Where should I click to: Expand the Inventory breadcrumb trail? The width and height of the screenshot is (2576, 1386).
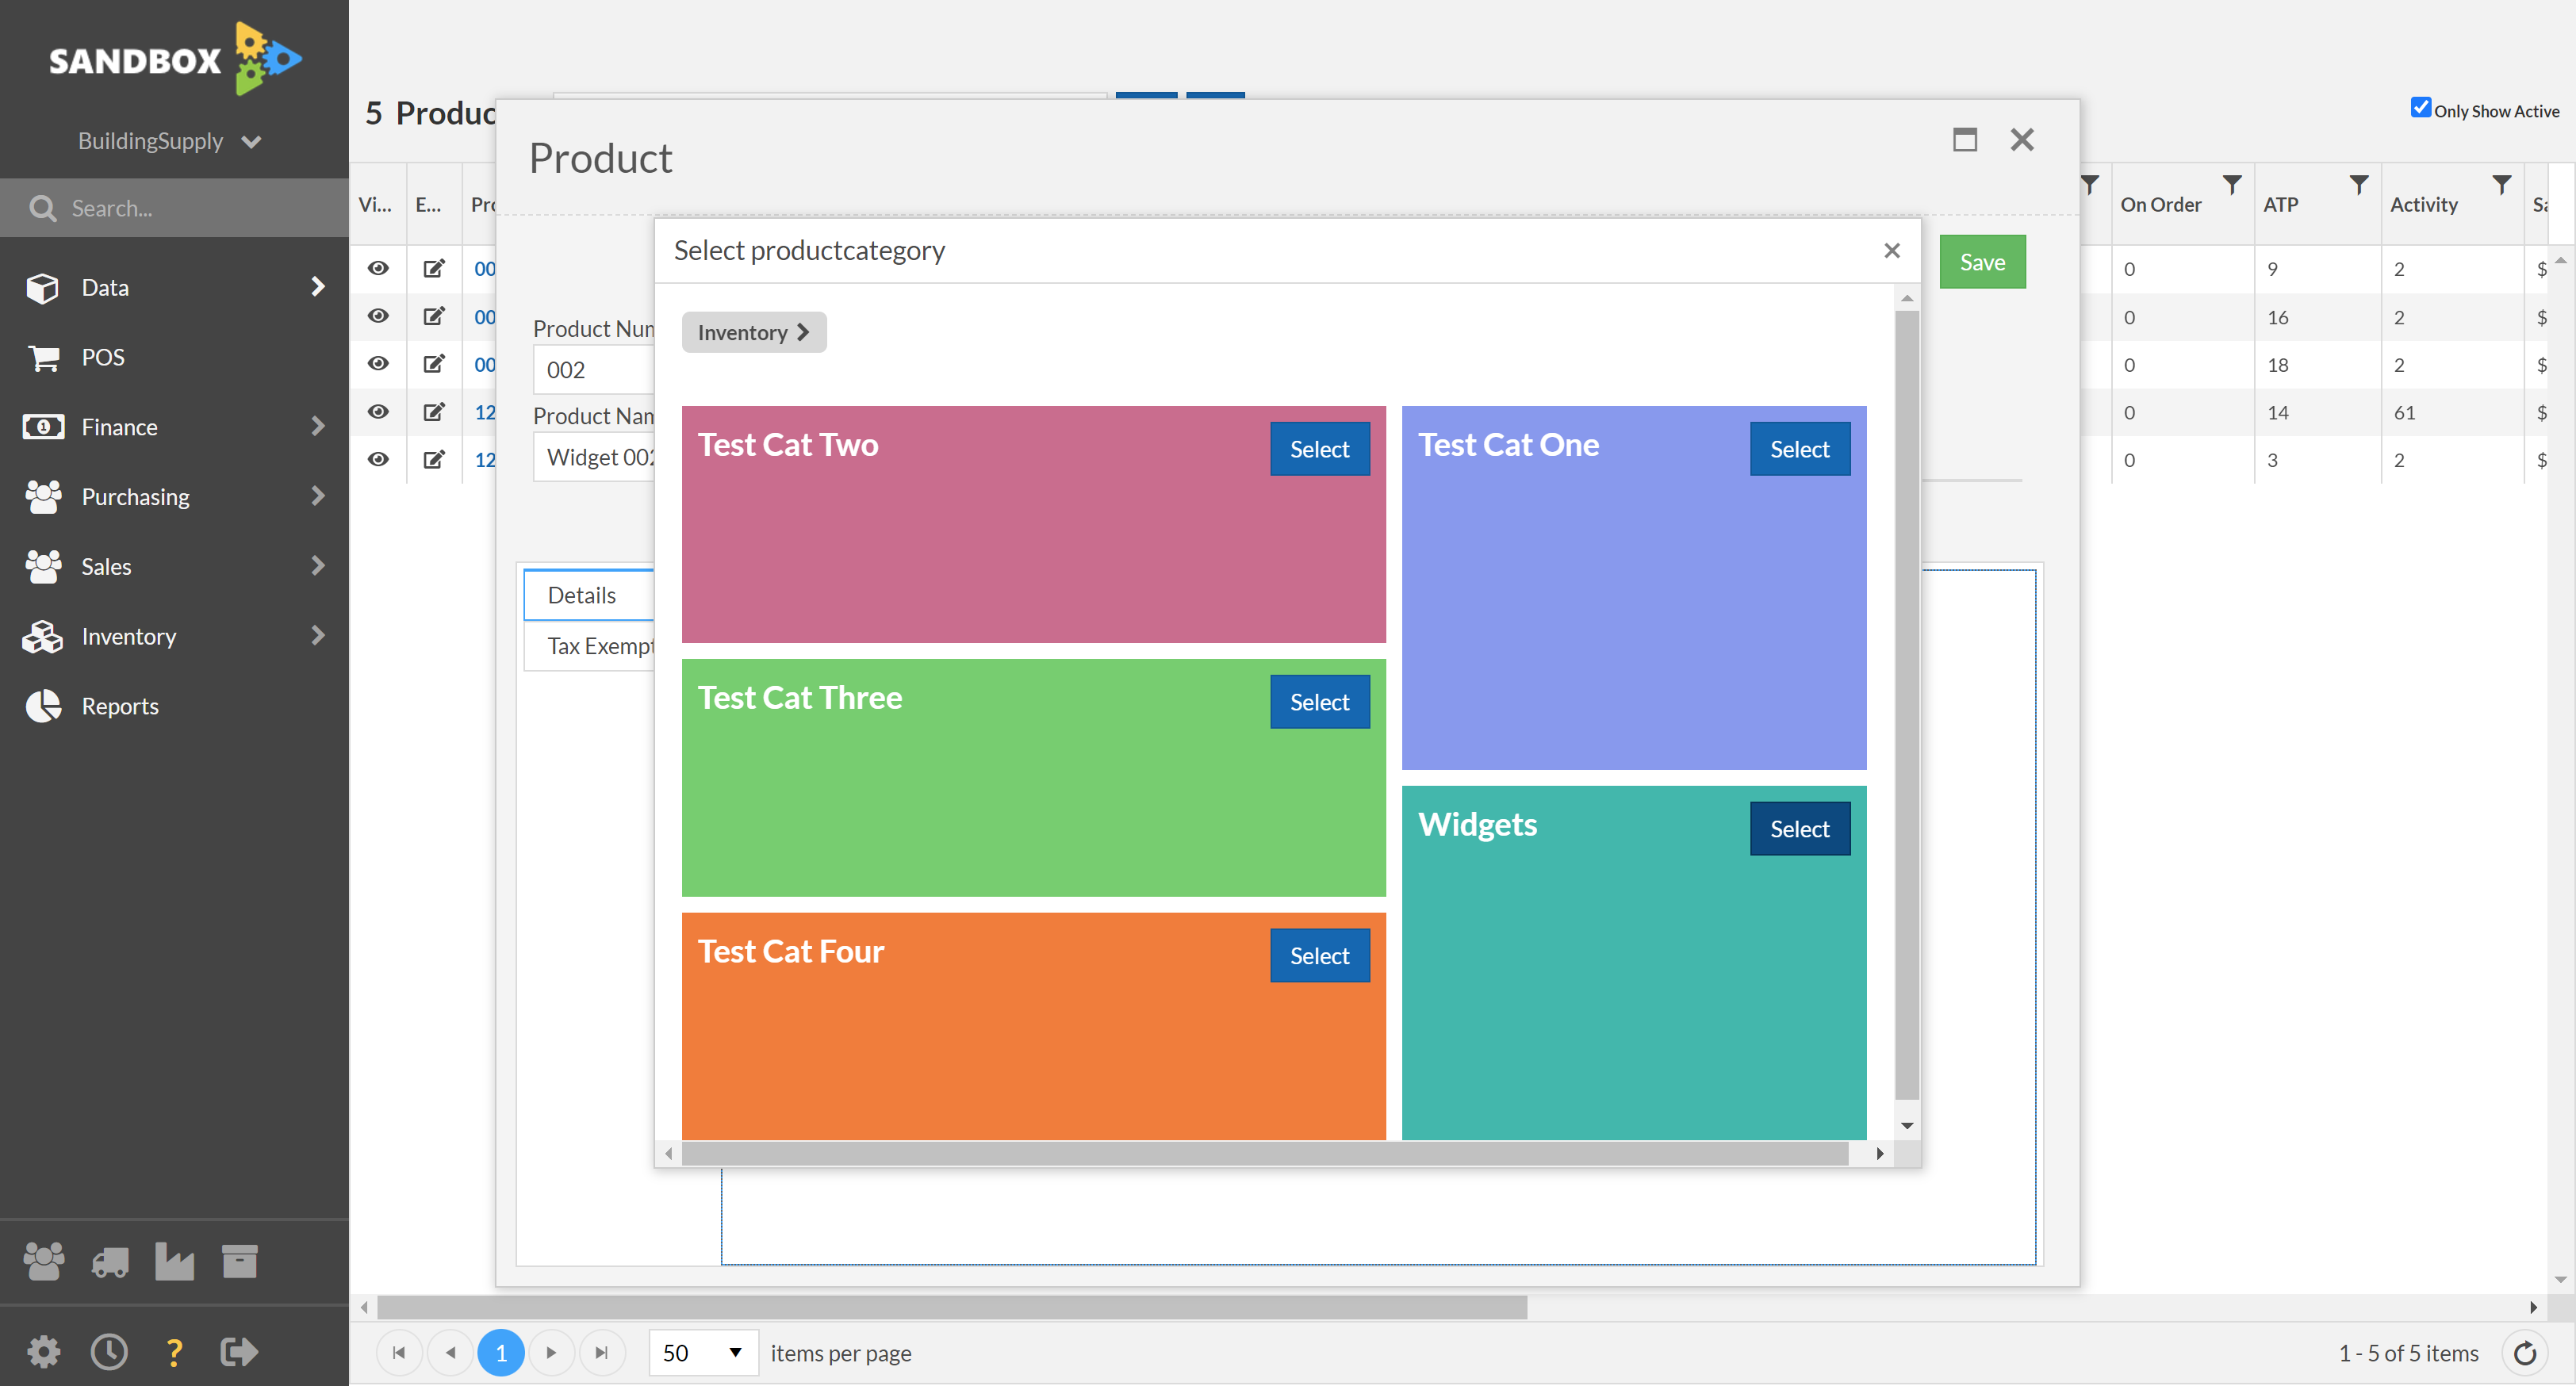[804, 331]
